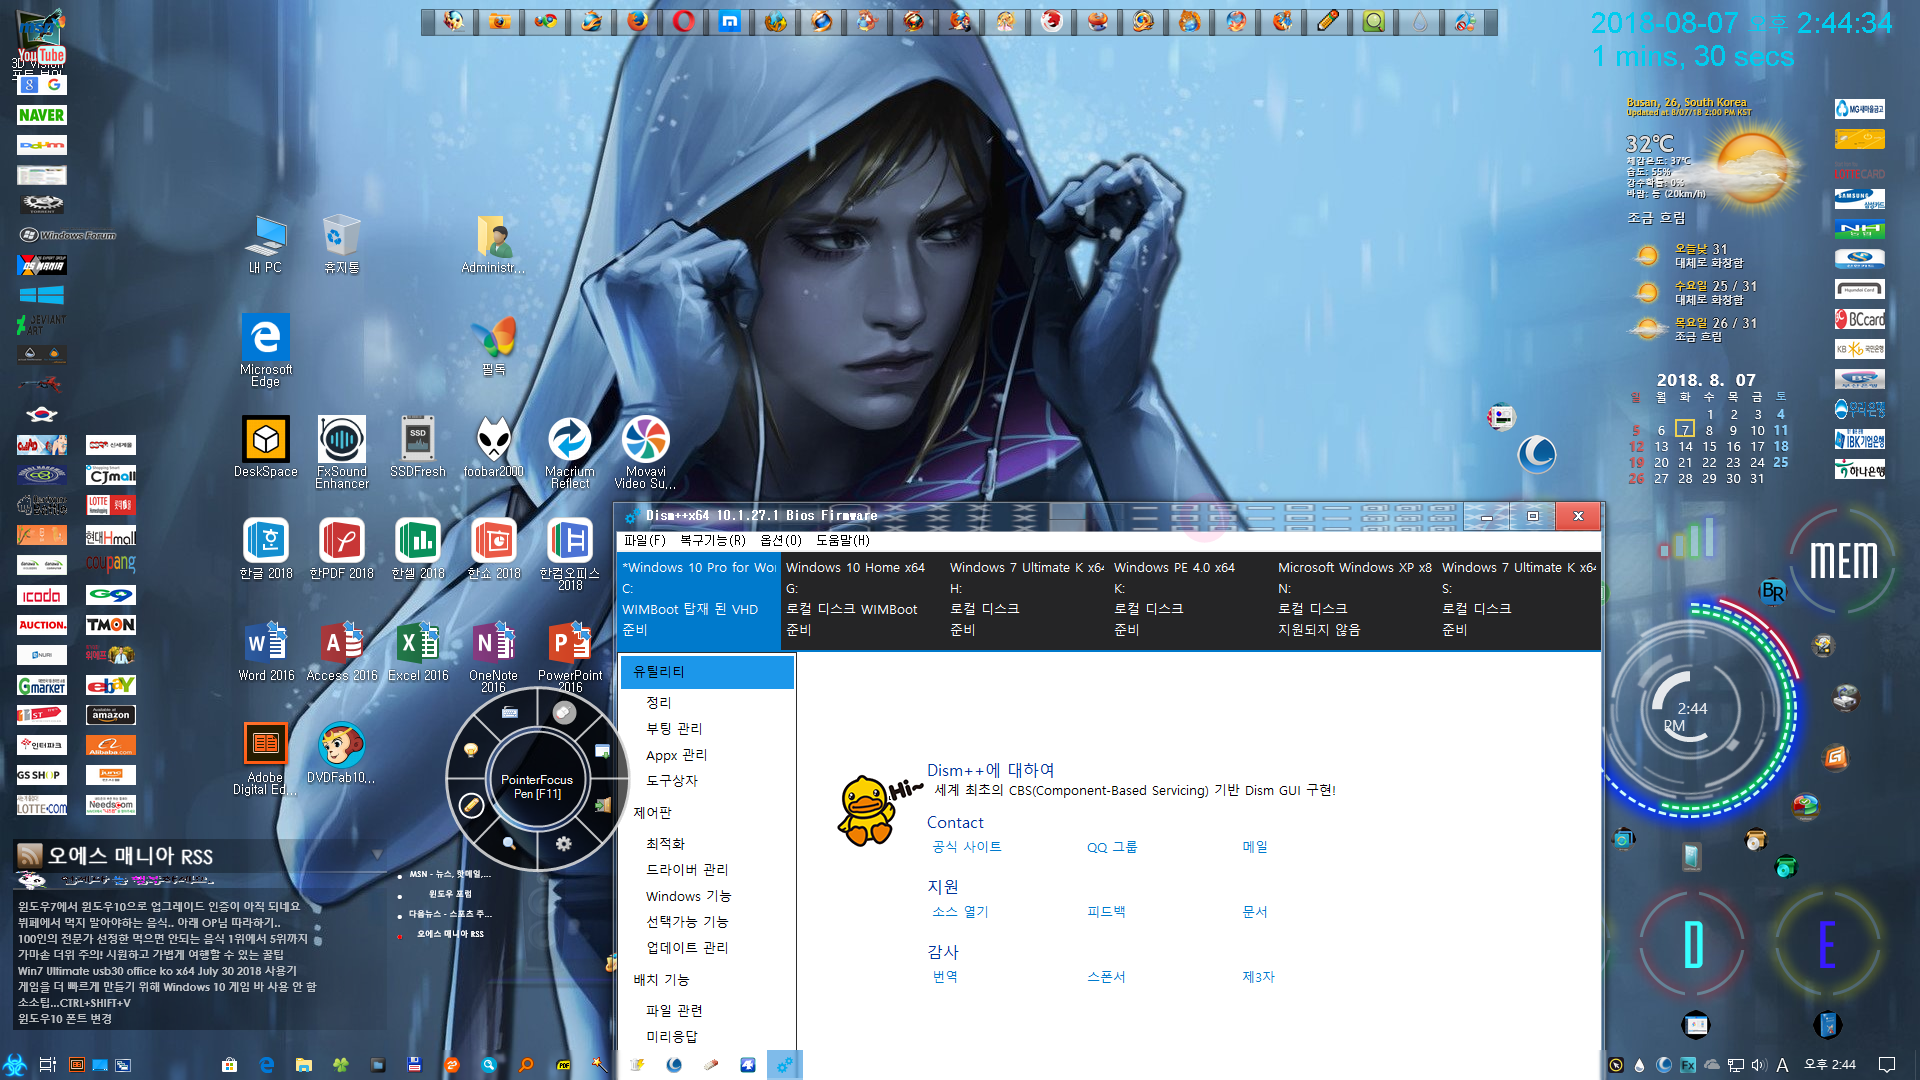Open Excel 2016 desktop shortcut

(418, 652)
